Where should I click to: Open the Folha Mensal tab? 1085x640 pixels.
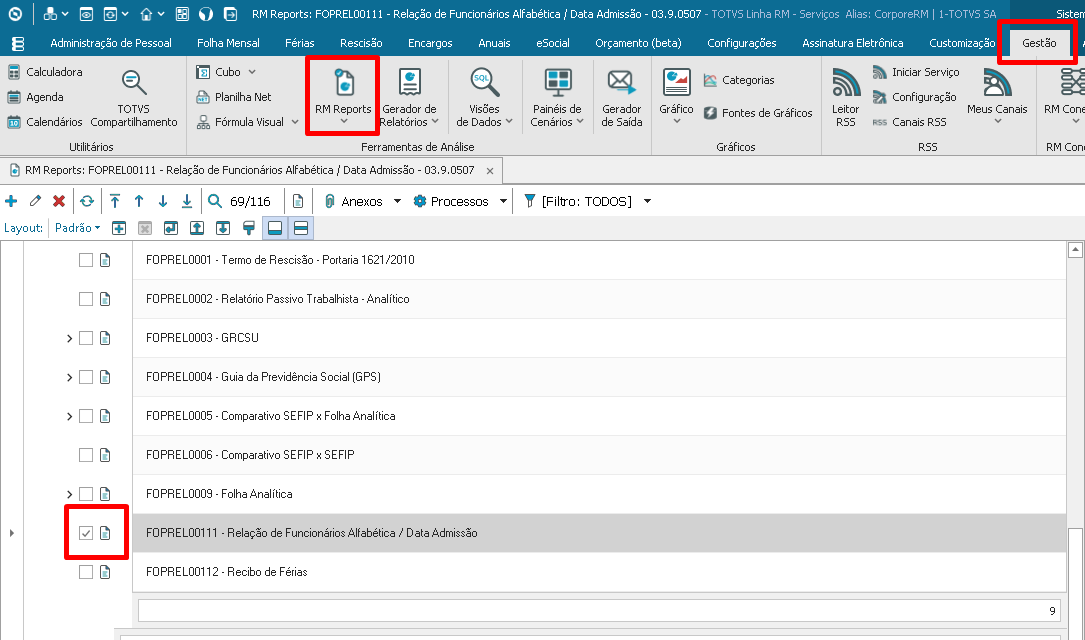tap(228, 43)
